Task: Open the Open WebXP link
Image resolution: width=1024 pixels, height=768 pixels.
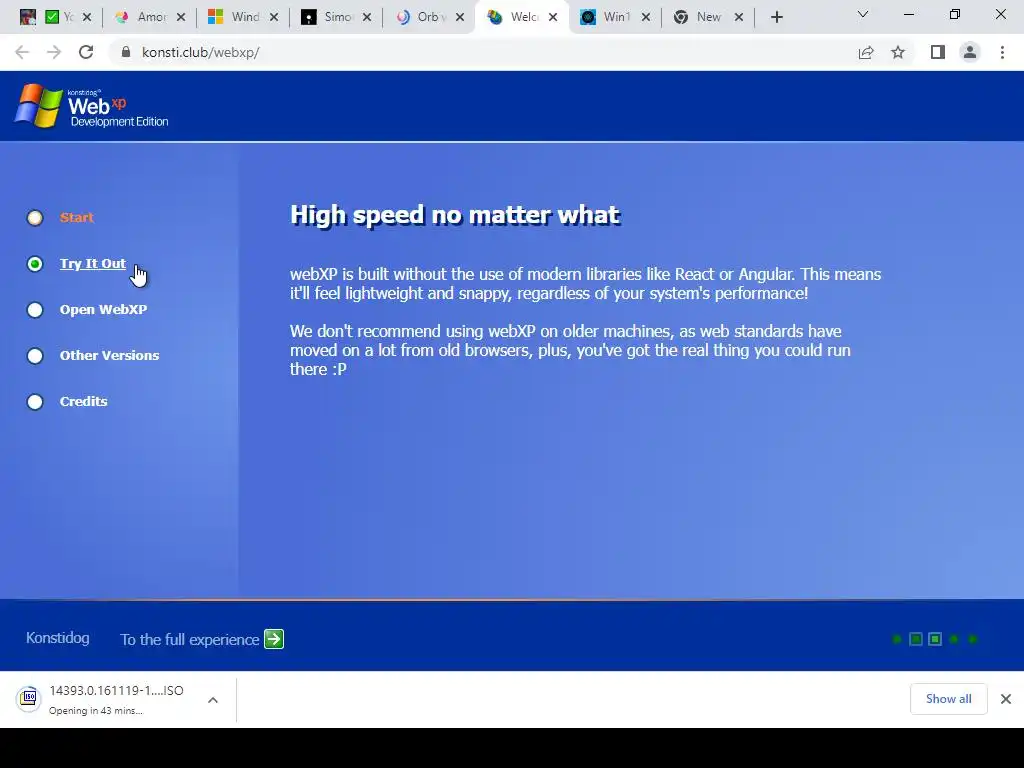Action: coord(103,310)
